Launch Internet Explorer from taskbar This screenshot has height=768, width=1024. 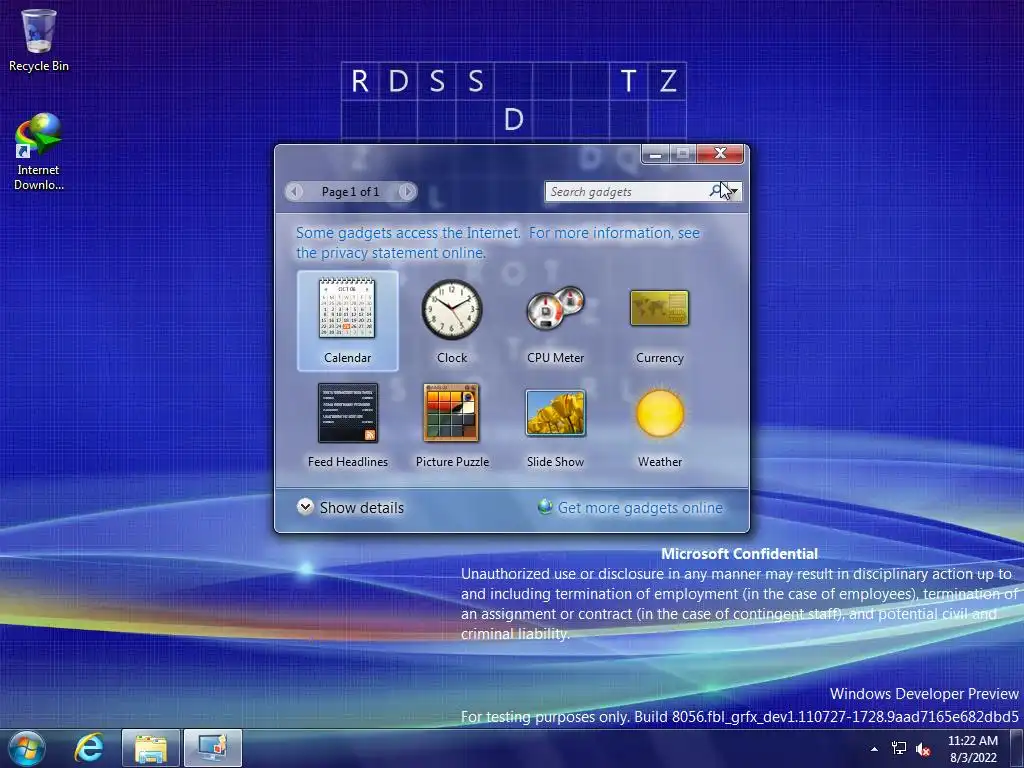coord(89,748)
